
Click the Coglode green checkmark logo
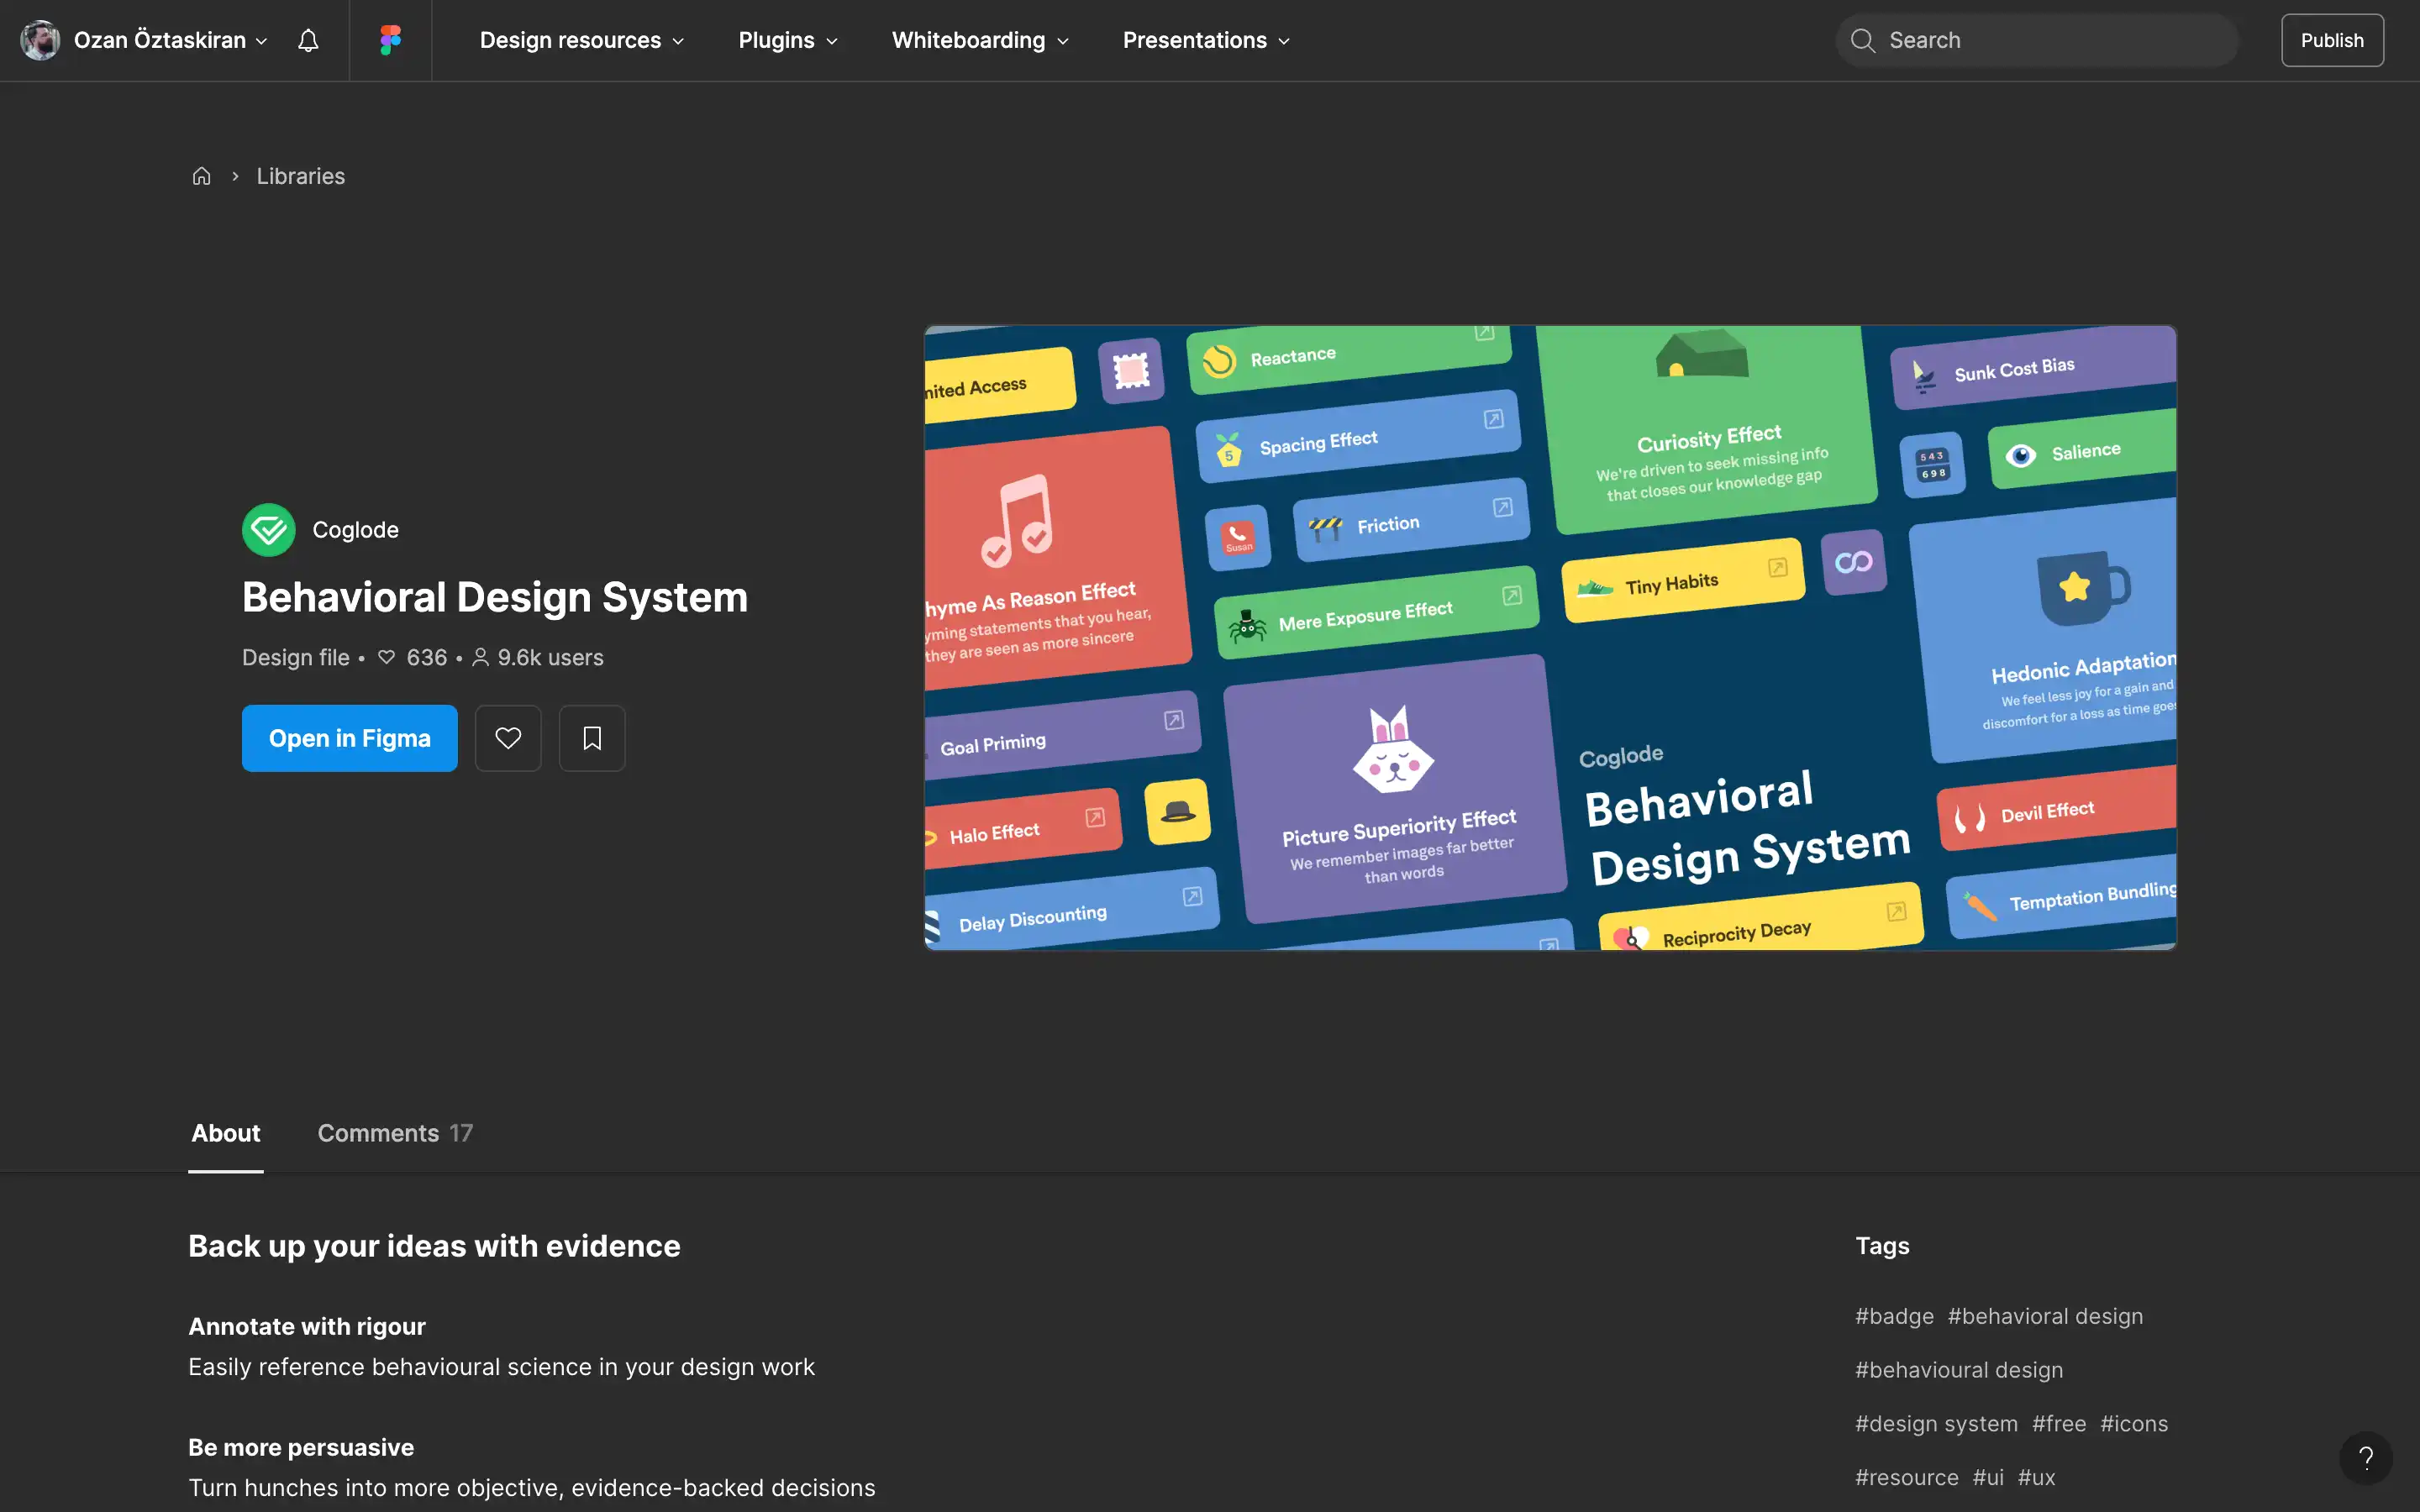tap(269, 529)
